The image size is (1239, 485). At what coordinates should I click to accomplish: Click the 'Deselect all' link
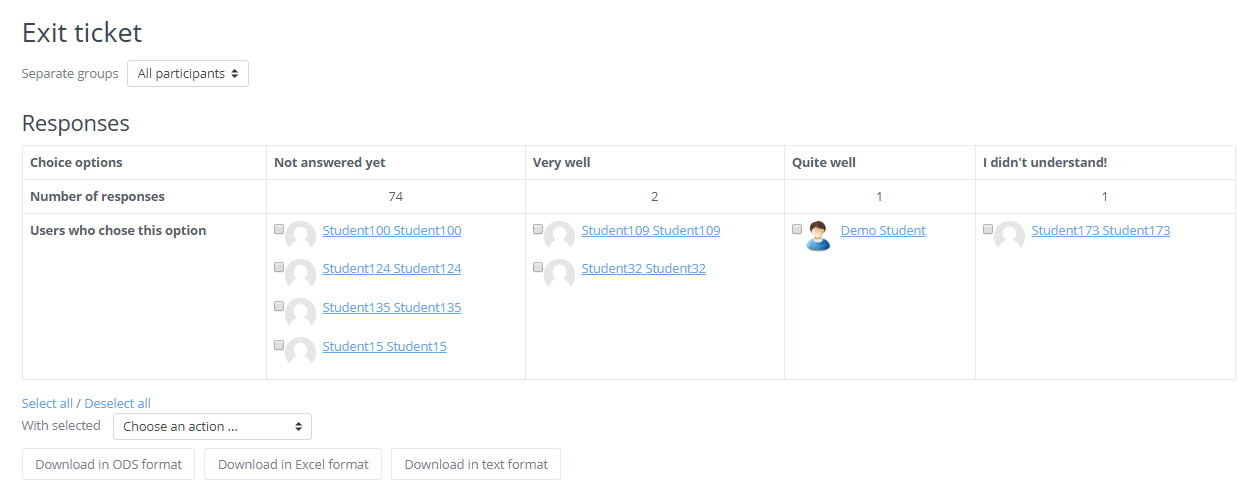(x=117, y=403)
